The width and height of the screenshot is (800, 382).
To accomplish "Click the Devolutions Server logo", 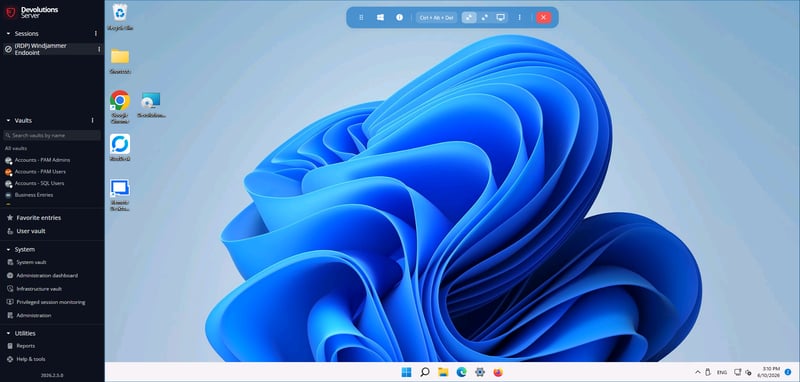I will tap(32, 12).
